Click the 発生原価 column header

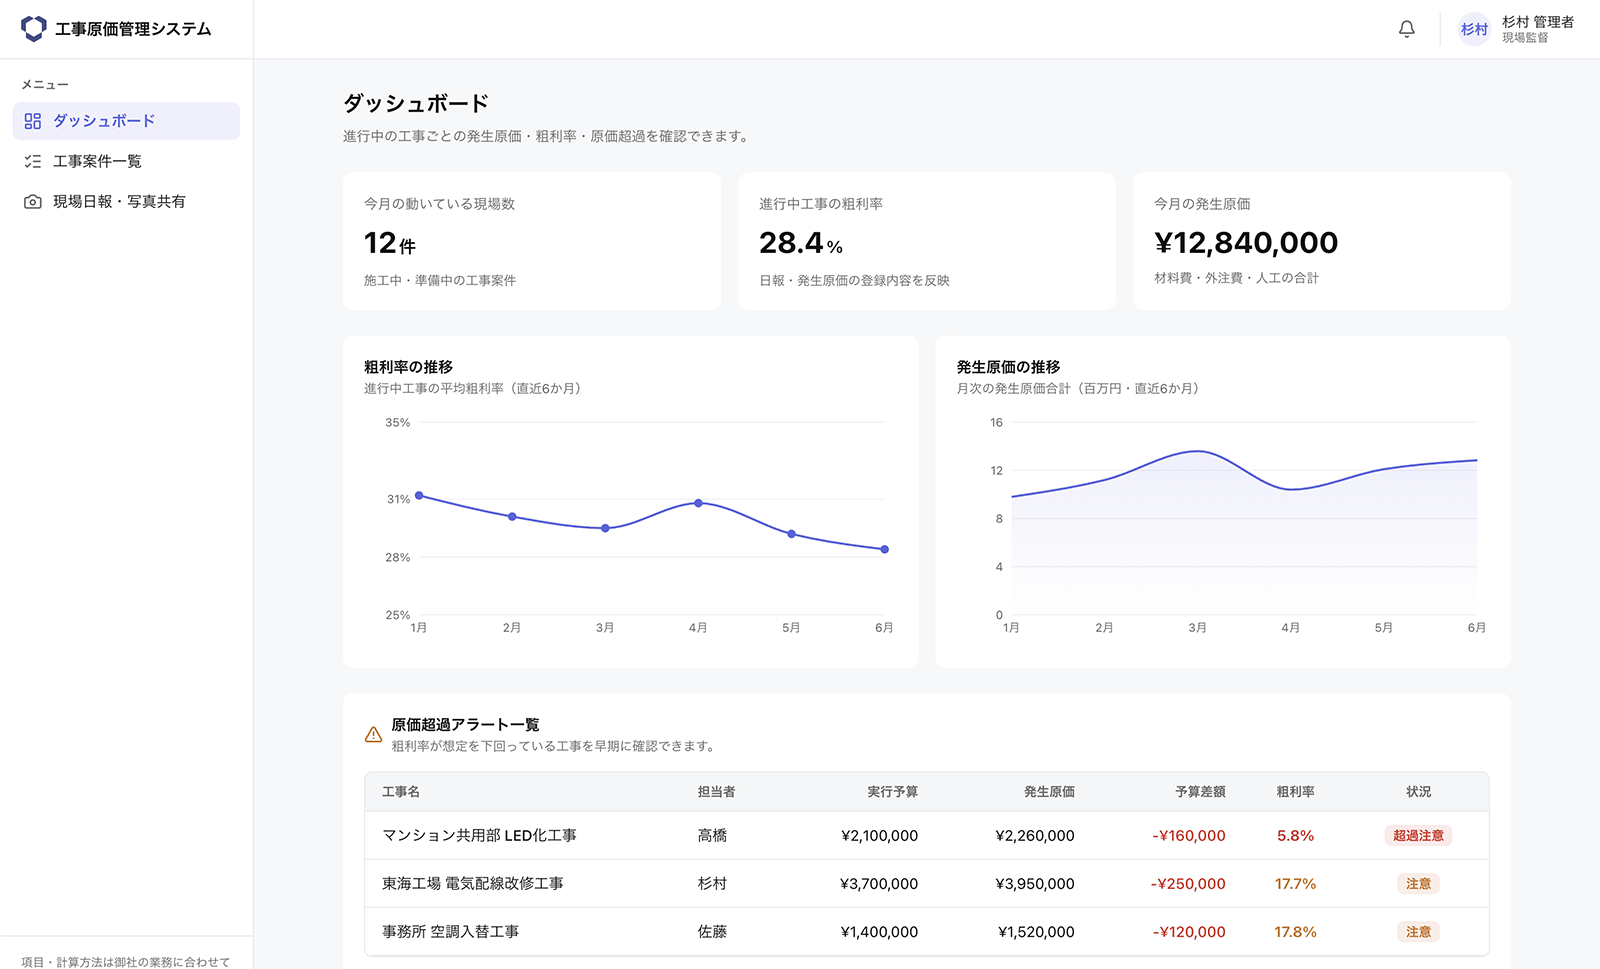click(x=1049, y=791)
